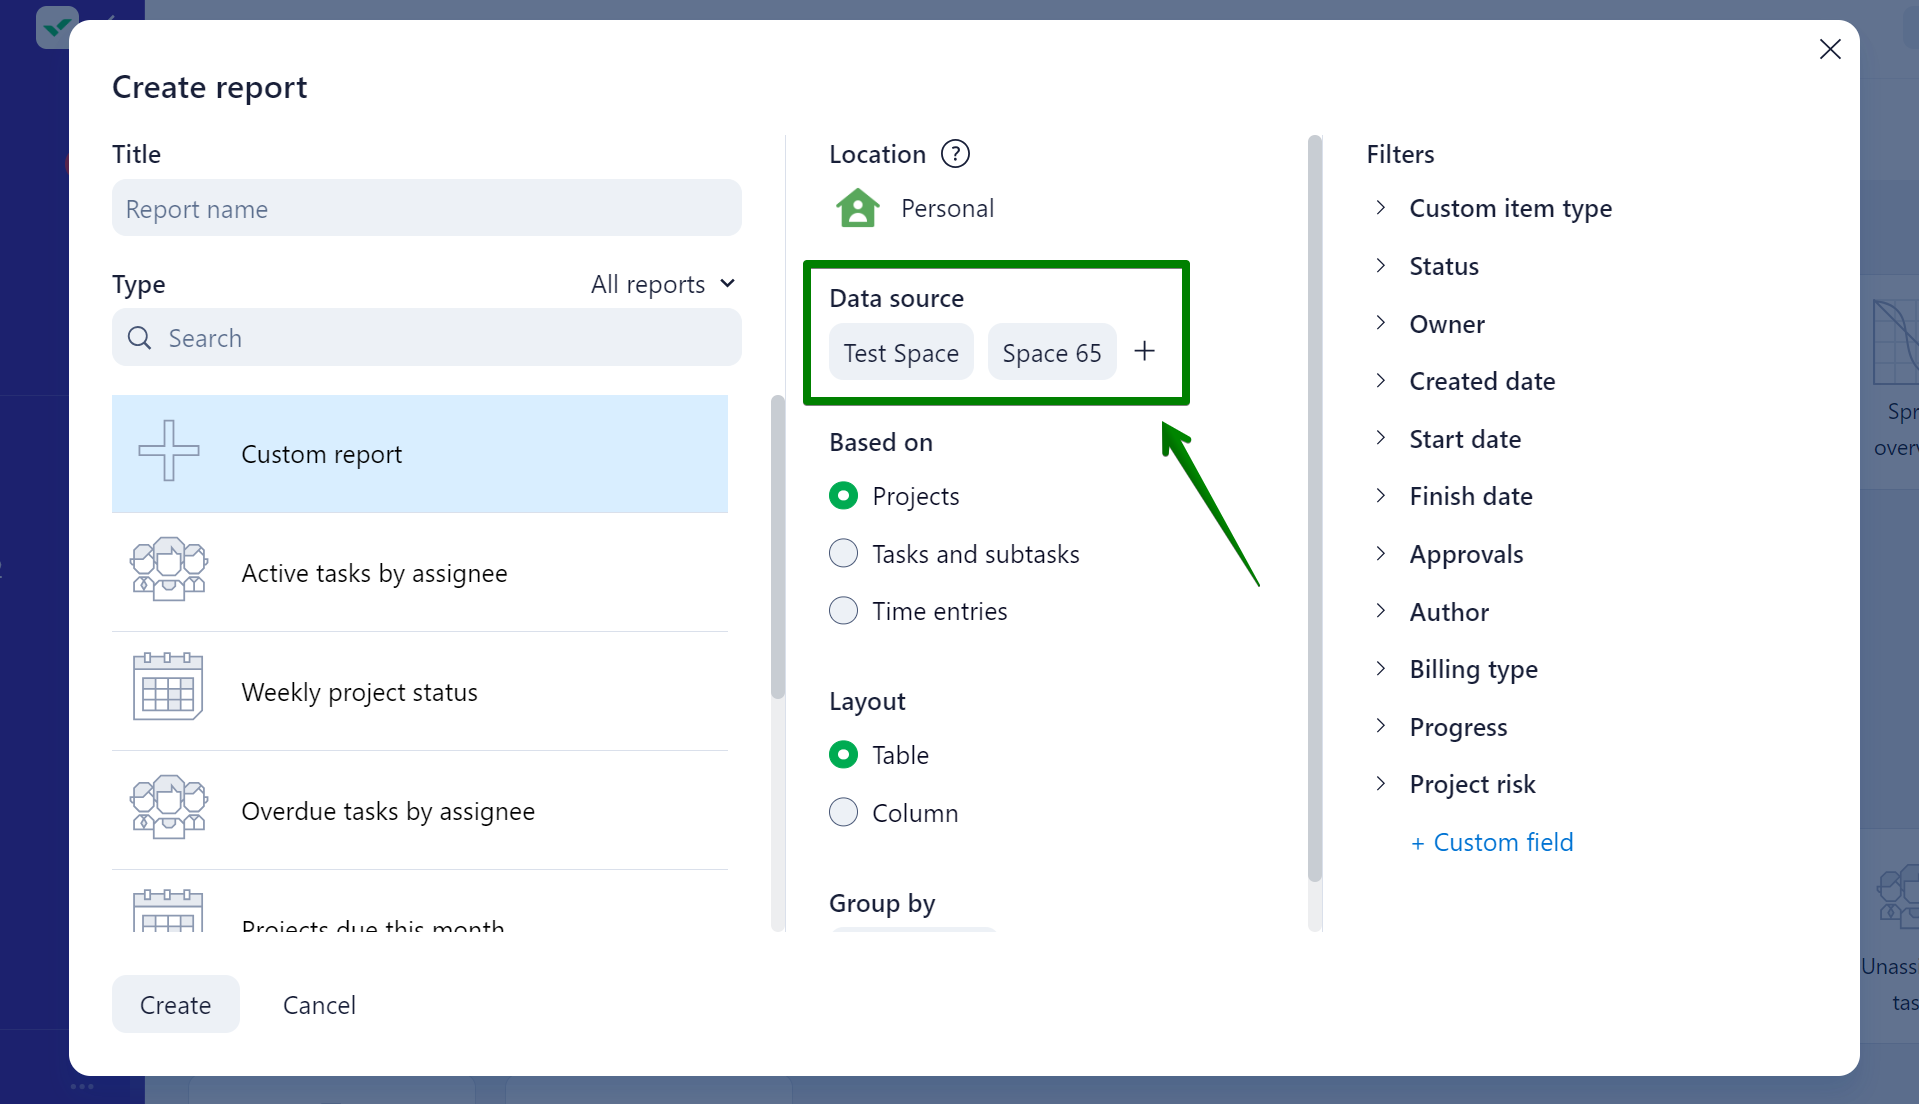This screenshot has height=1104, width=1919.
Task: Choose the Column layout option
Action: tap(843, 812)
